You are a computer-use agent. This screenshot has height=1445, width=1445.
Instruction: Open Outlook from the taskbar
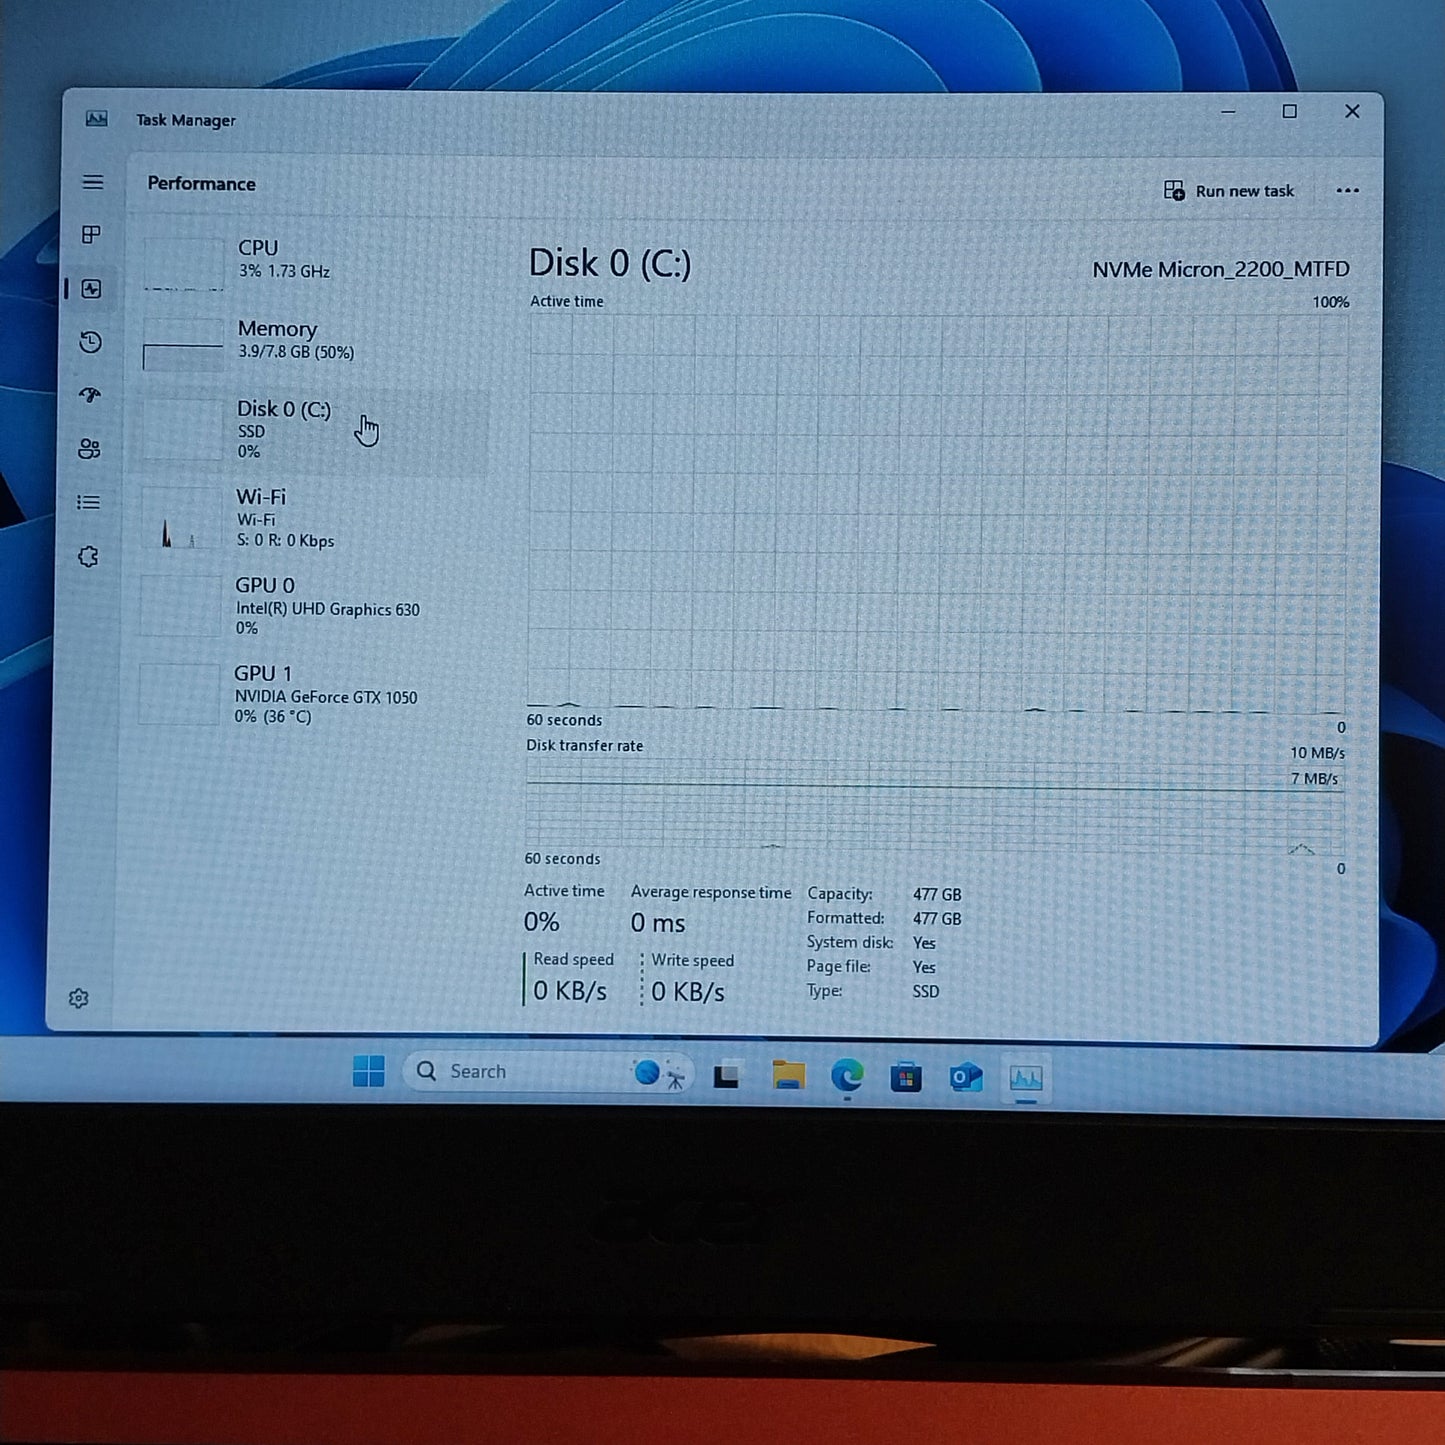(966, 1077)
